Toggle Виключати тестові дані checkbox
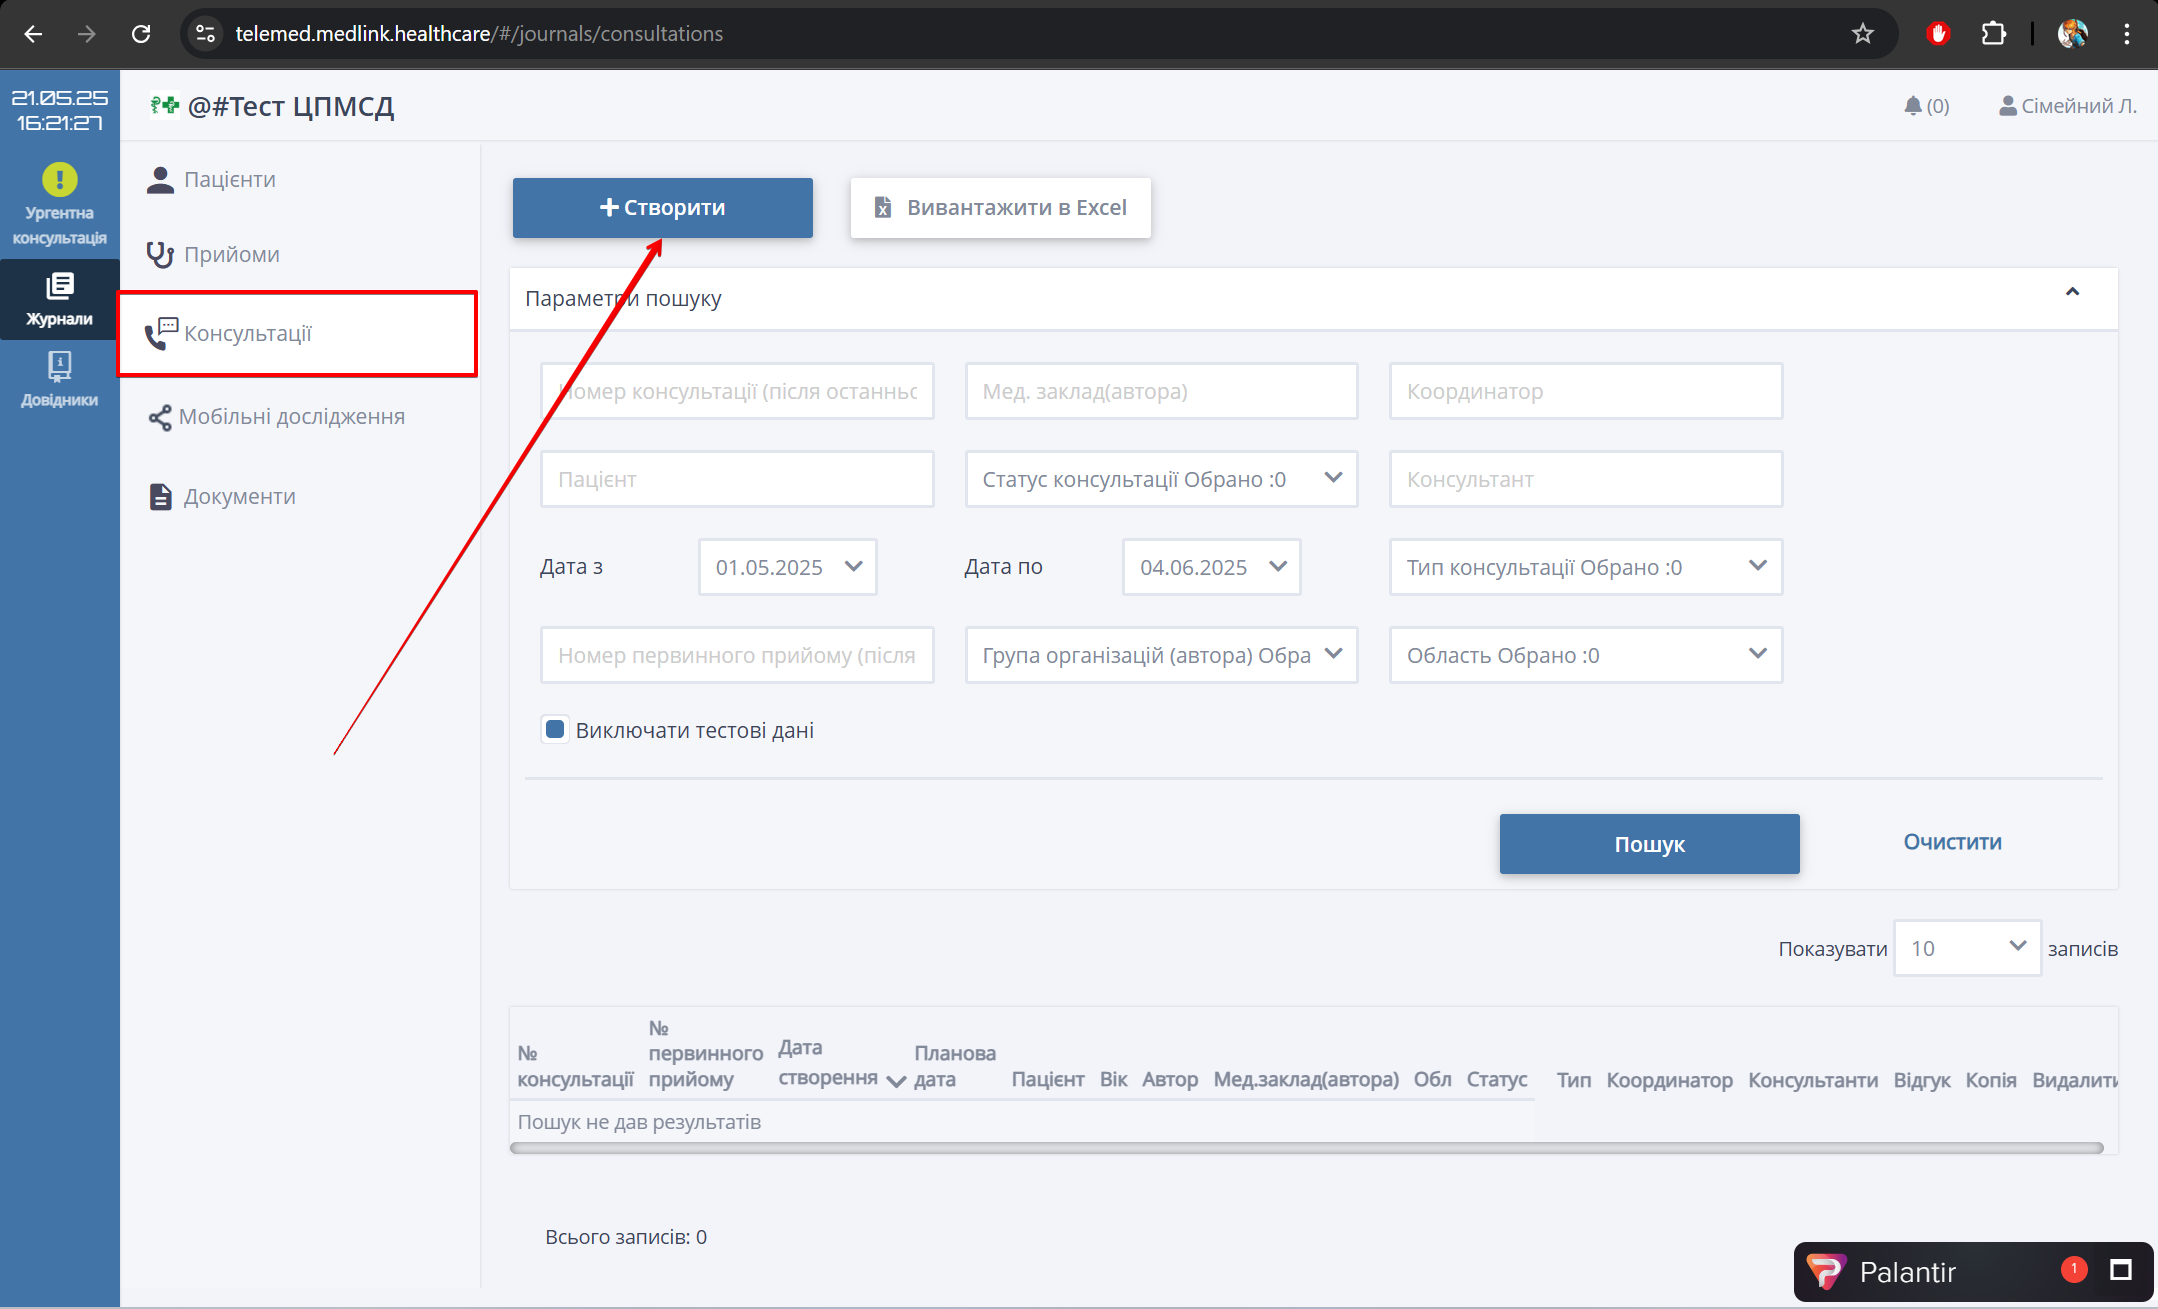This screenshot has width=2158, height=1309. click(x=555, y=729)
